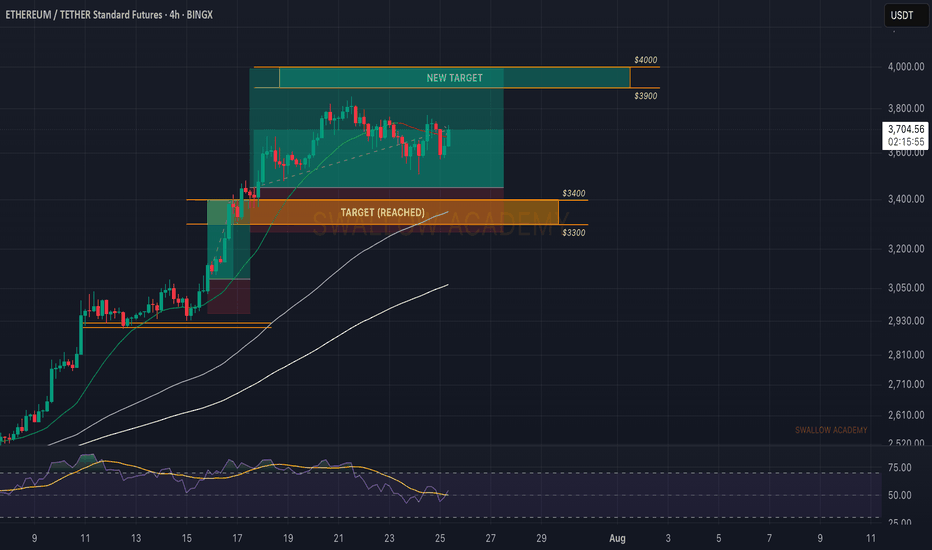This screenshot has width=932, height=550.
Task: Click the RSI 75.00 level label
Action: click(899, 468)
